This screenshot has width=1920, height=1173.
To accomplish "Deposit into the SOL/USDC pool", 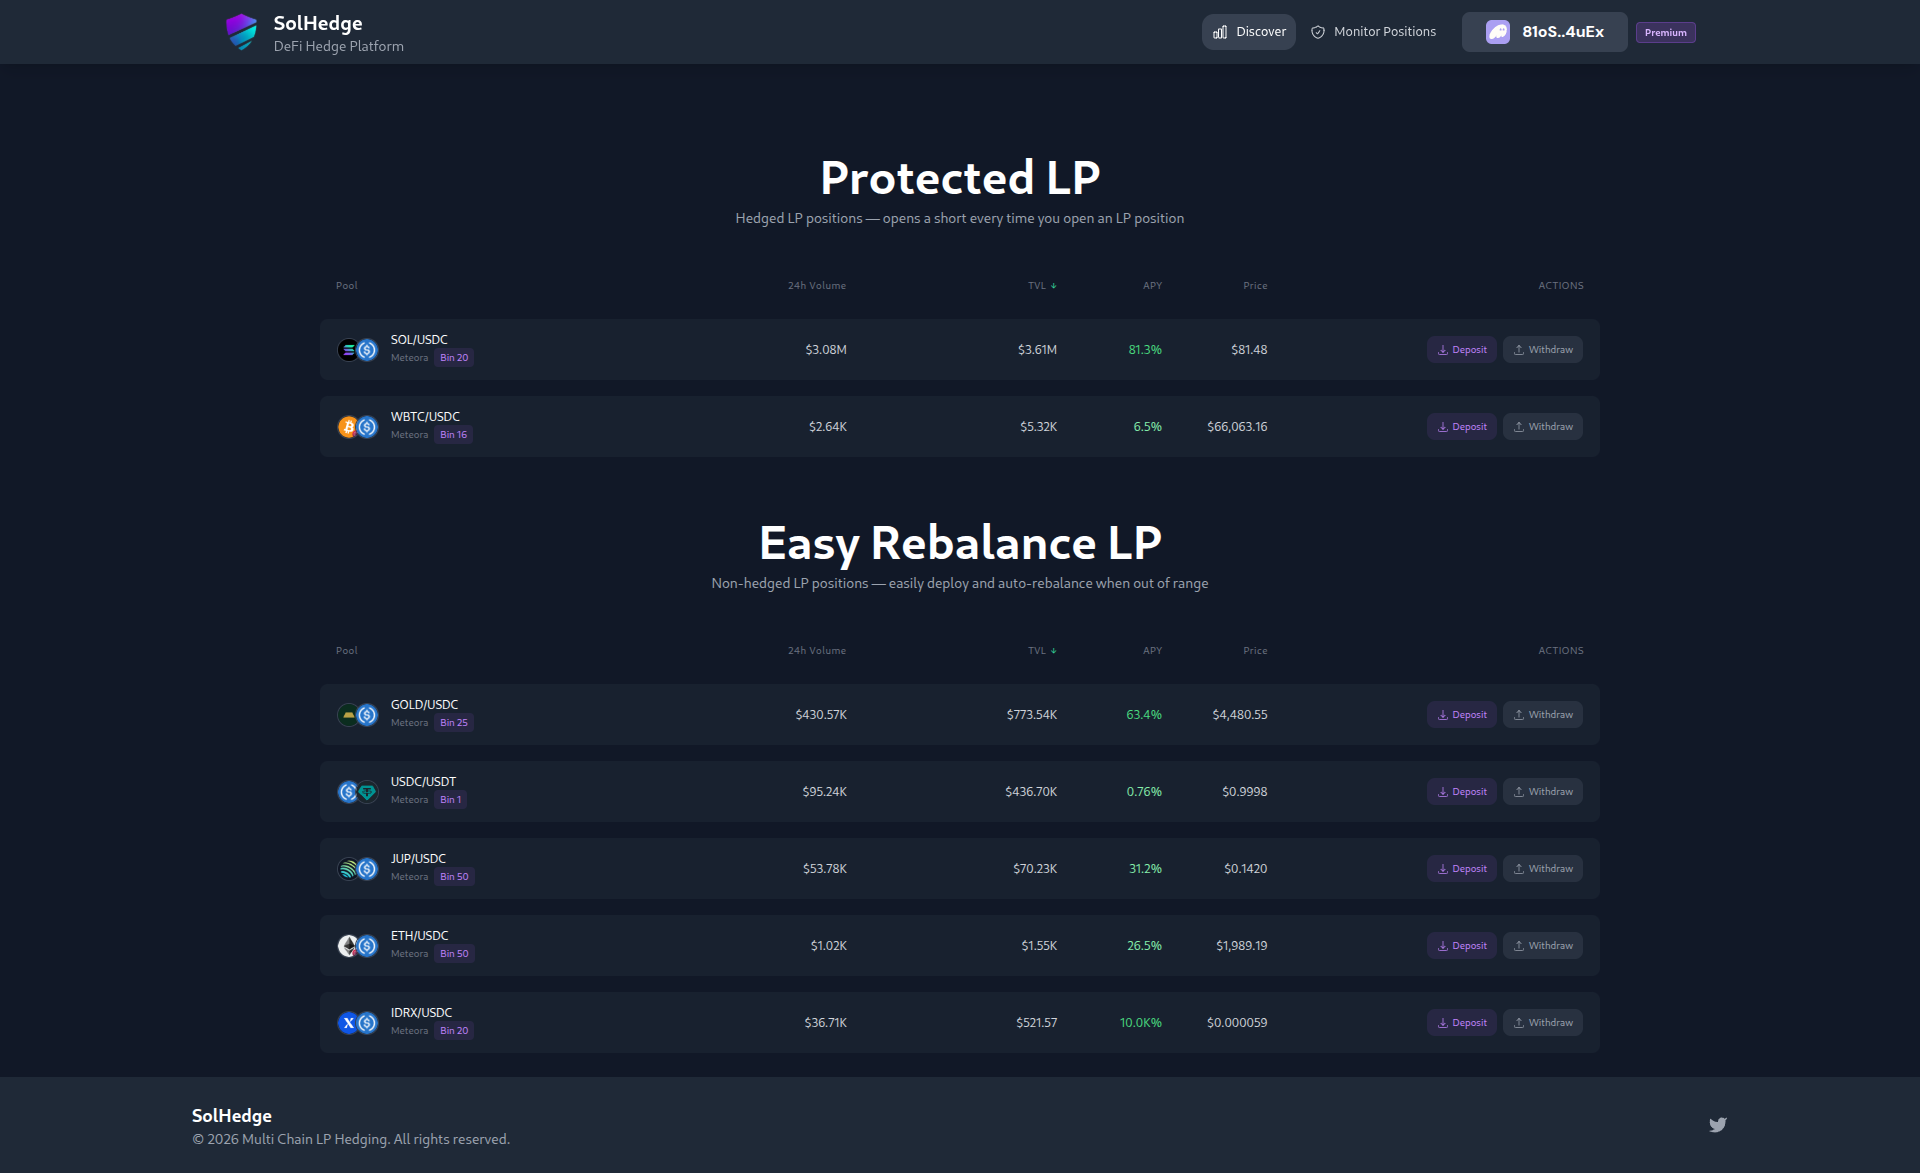I will click(1461, 349).
